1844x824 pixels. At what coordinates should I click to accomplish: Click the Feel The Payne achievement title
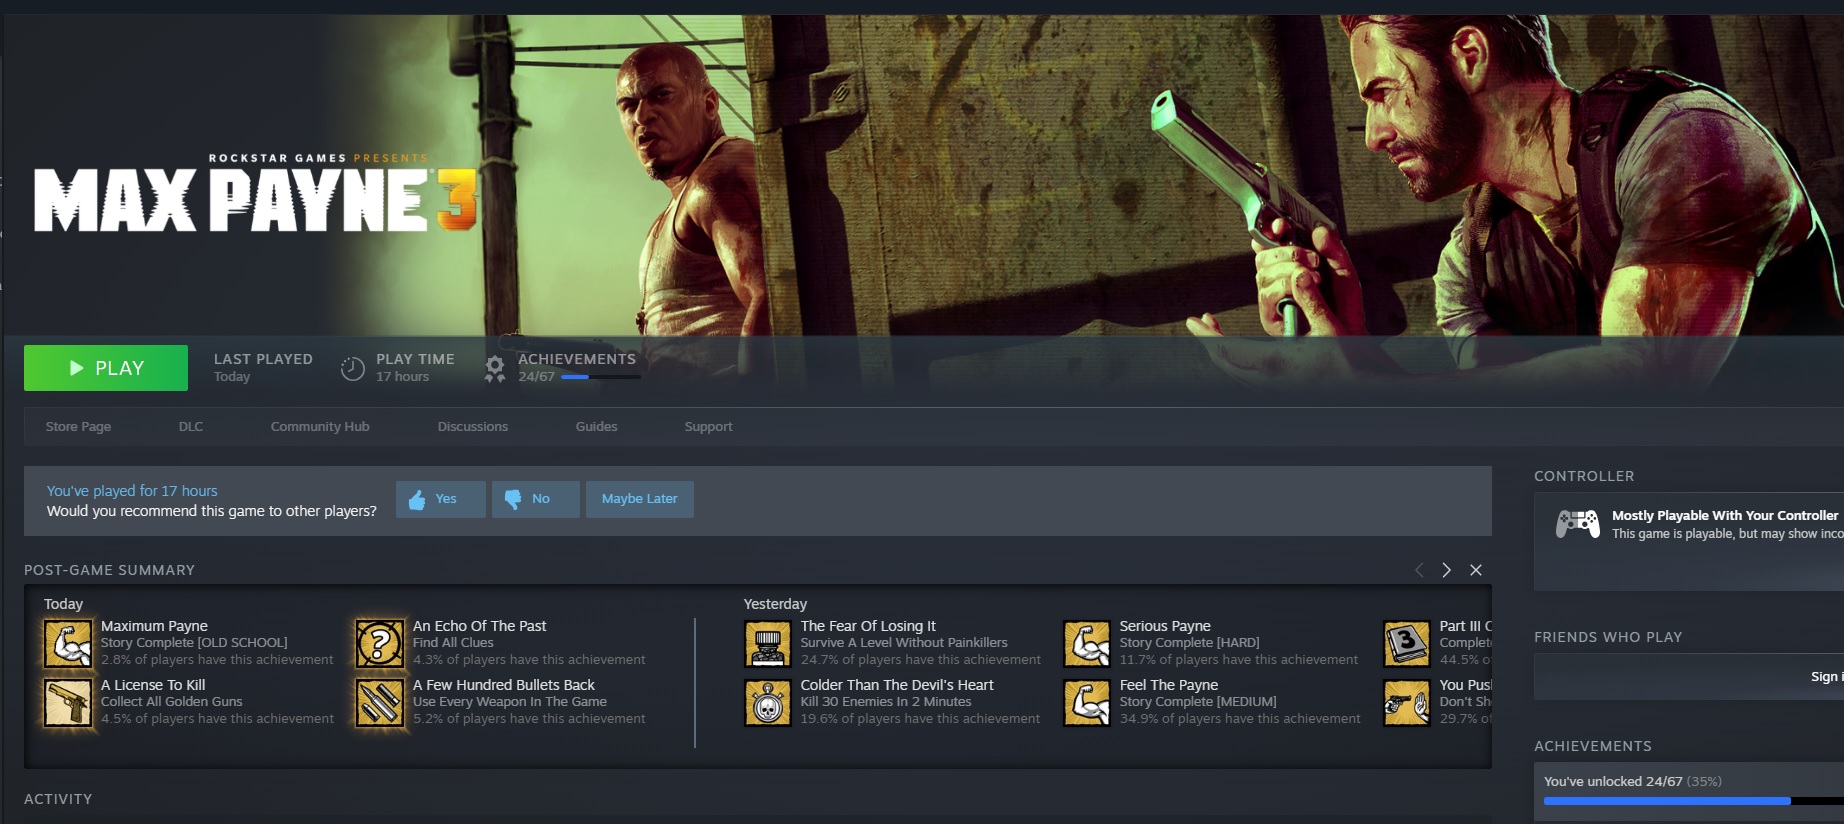coord(1169,685)
